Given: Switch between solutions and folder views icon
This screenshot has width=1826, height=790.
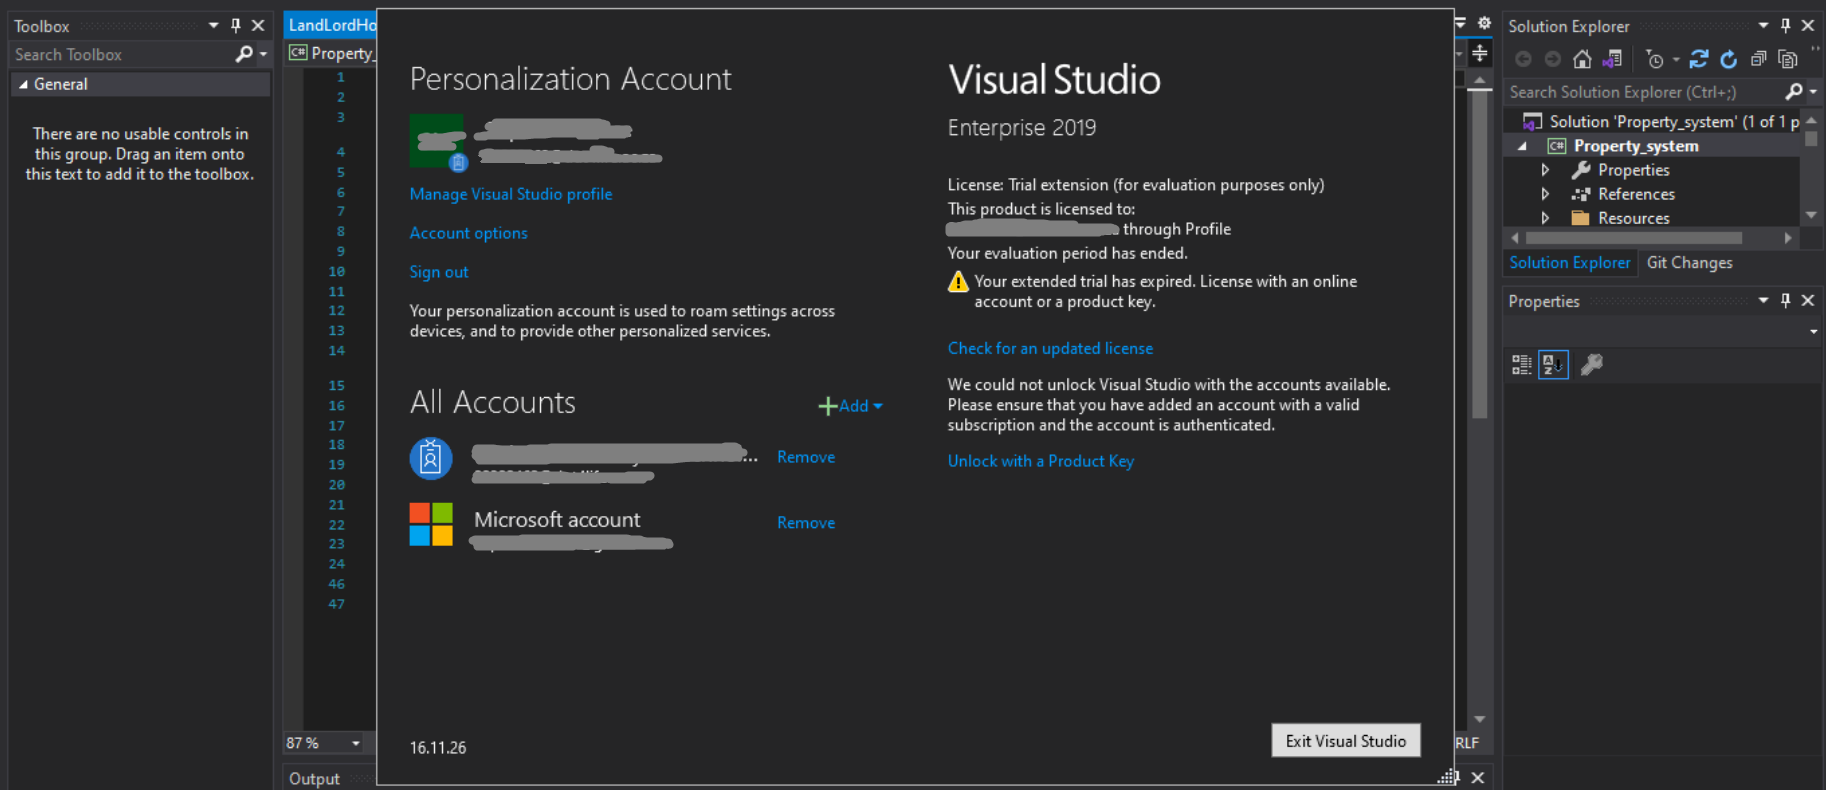Looking at the screenshot, I should (1612, 59).
